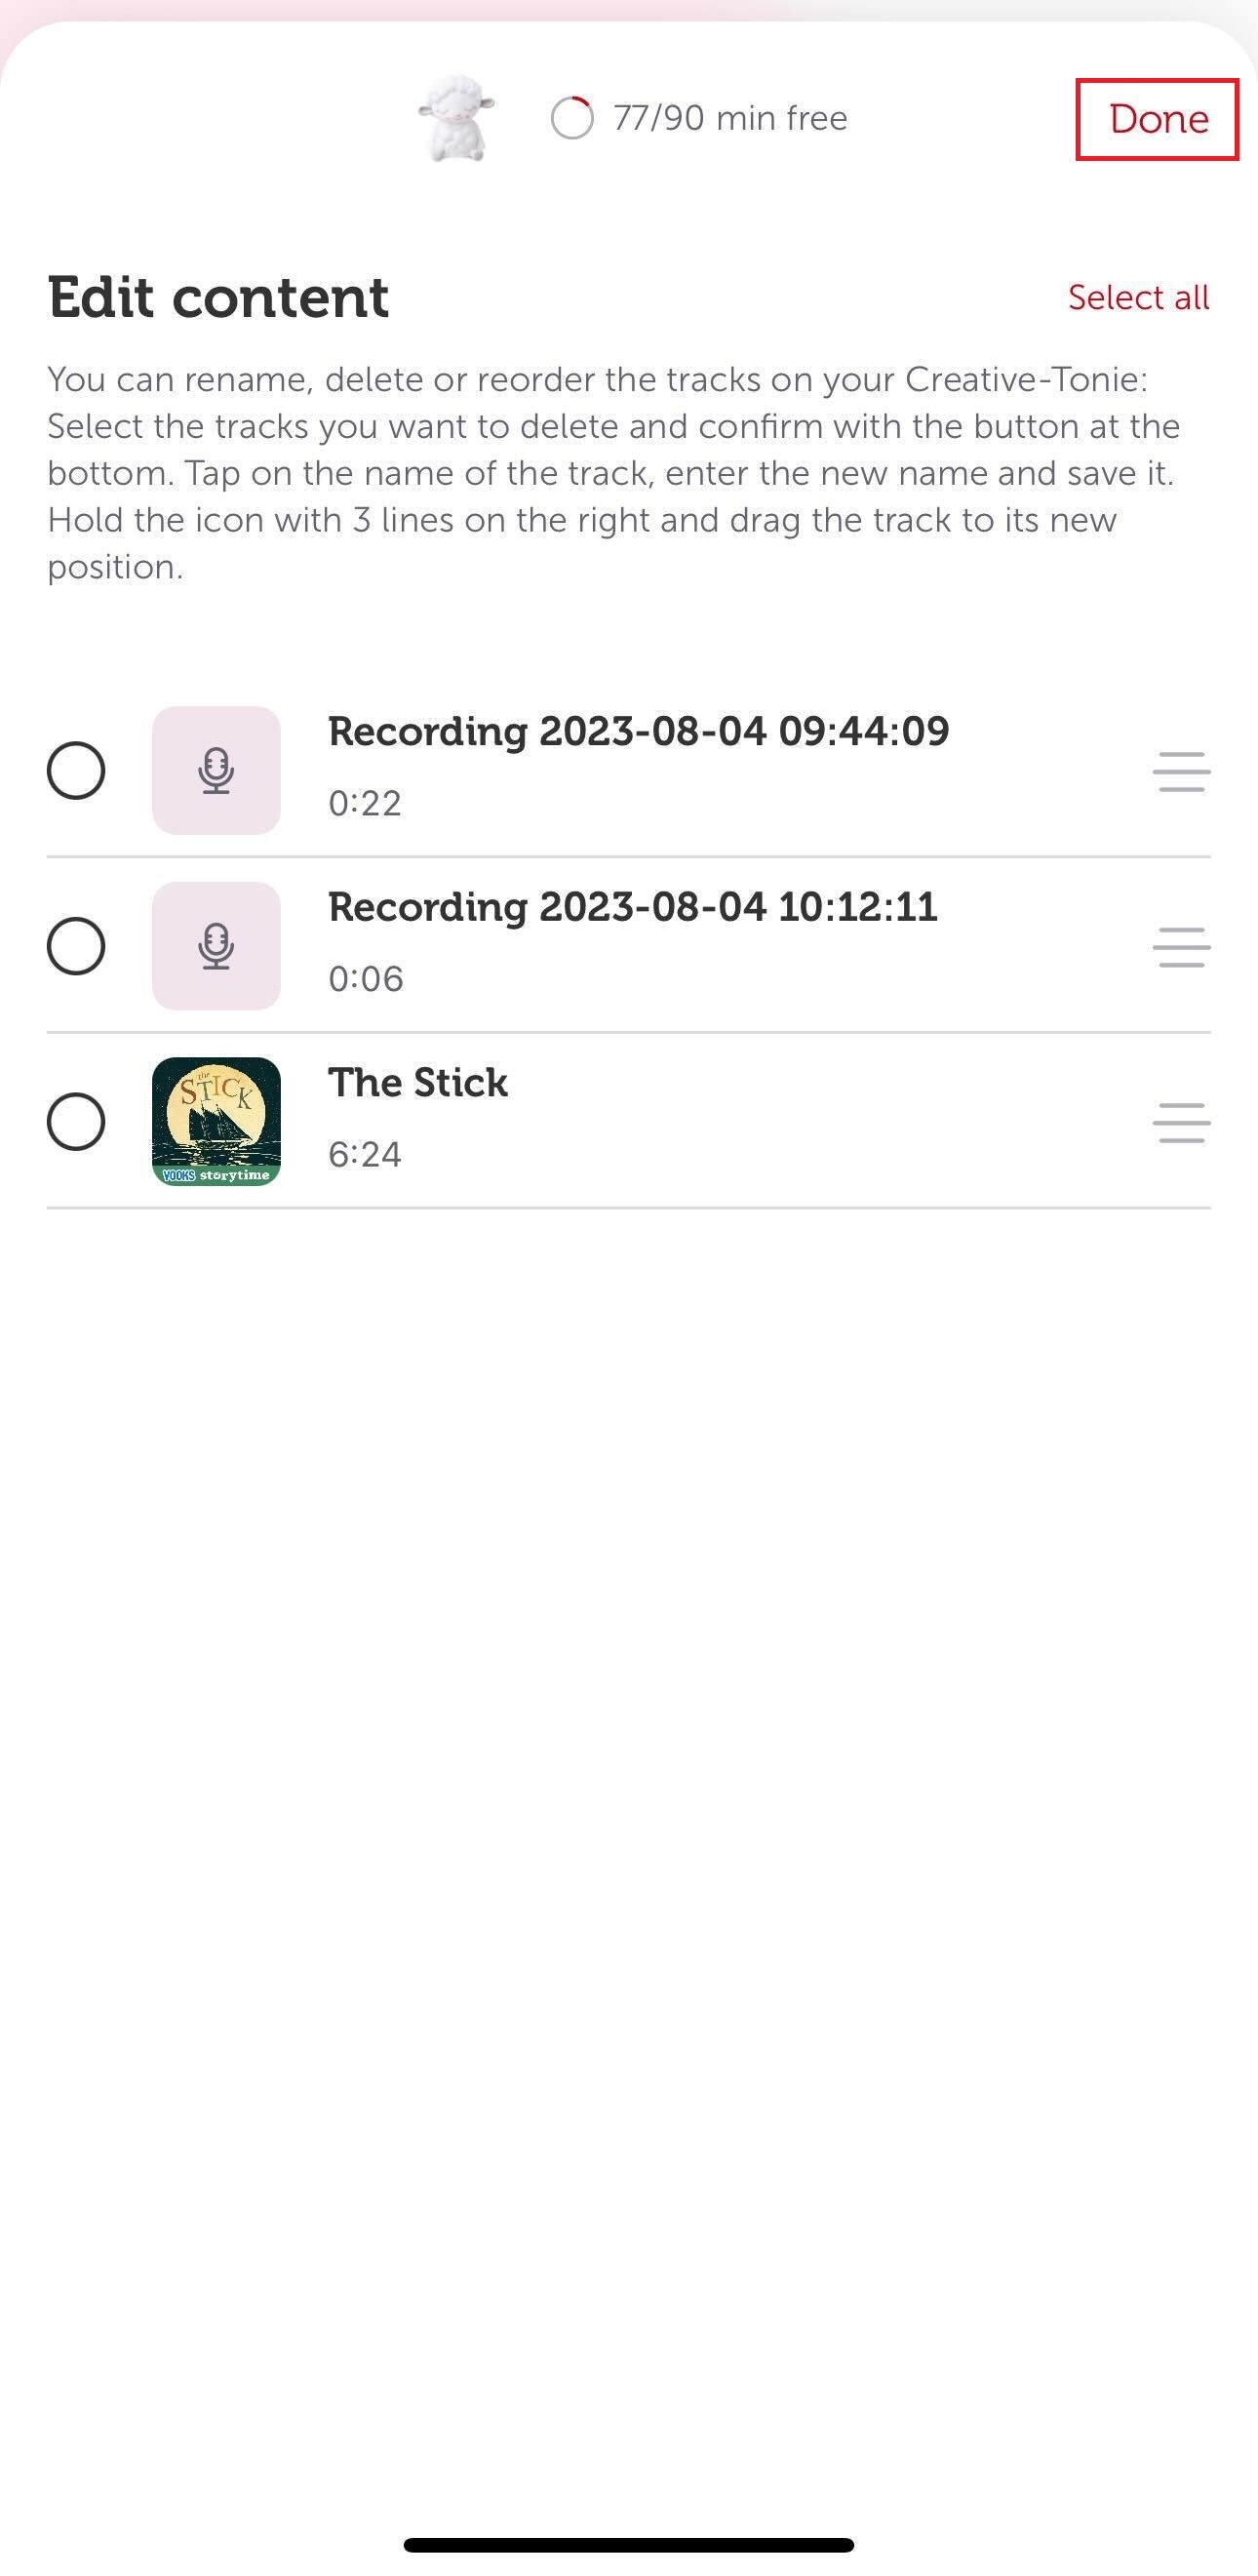Tap The Stick track title
Screen dimensions: 1258x2576
[x=418, y=1082]
